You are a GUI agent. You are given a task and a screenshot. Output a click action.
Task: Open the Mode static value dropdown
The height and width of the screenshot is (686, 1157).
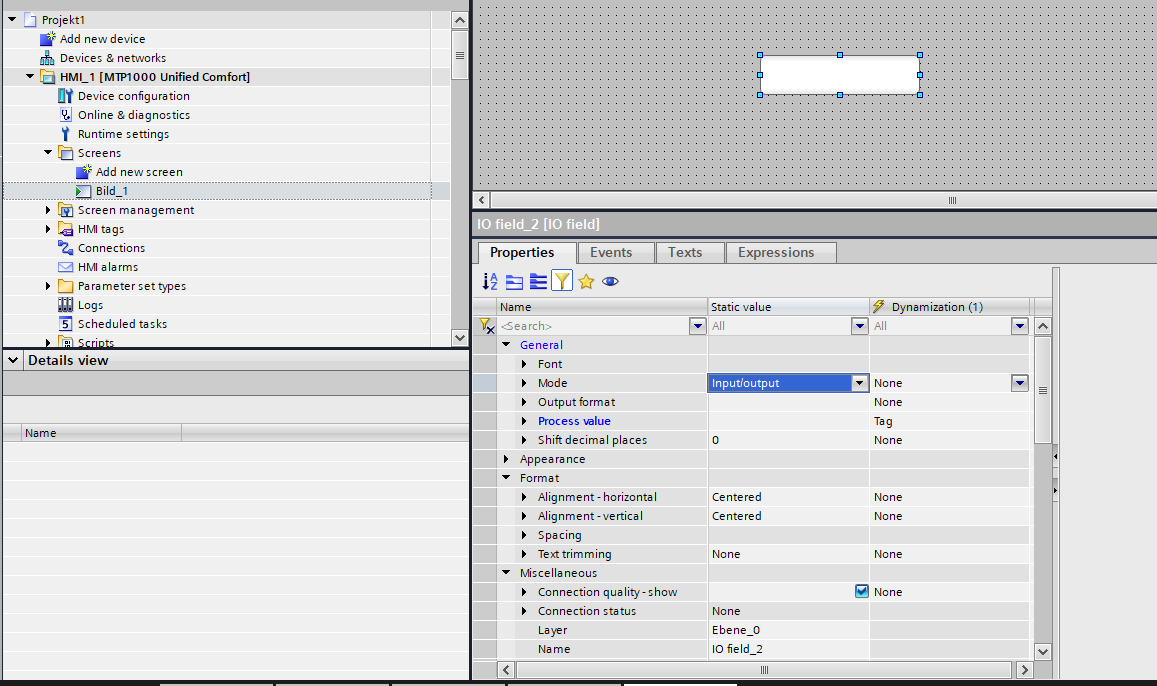859,383
